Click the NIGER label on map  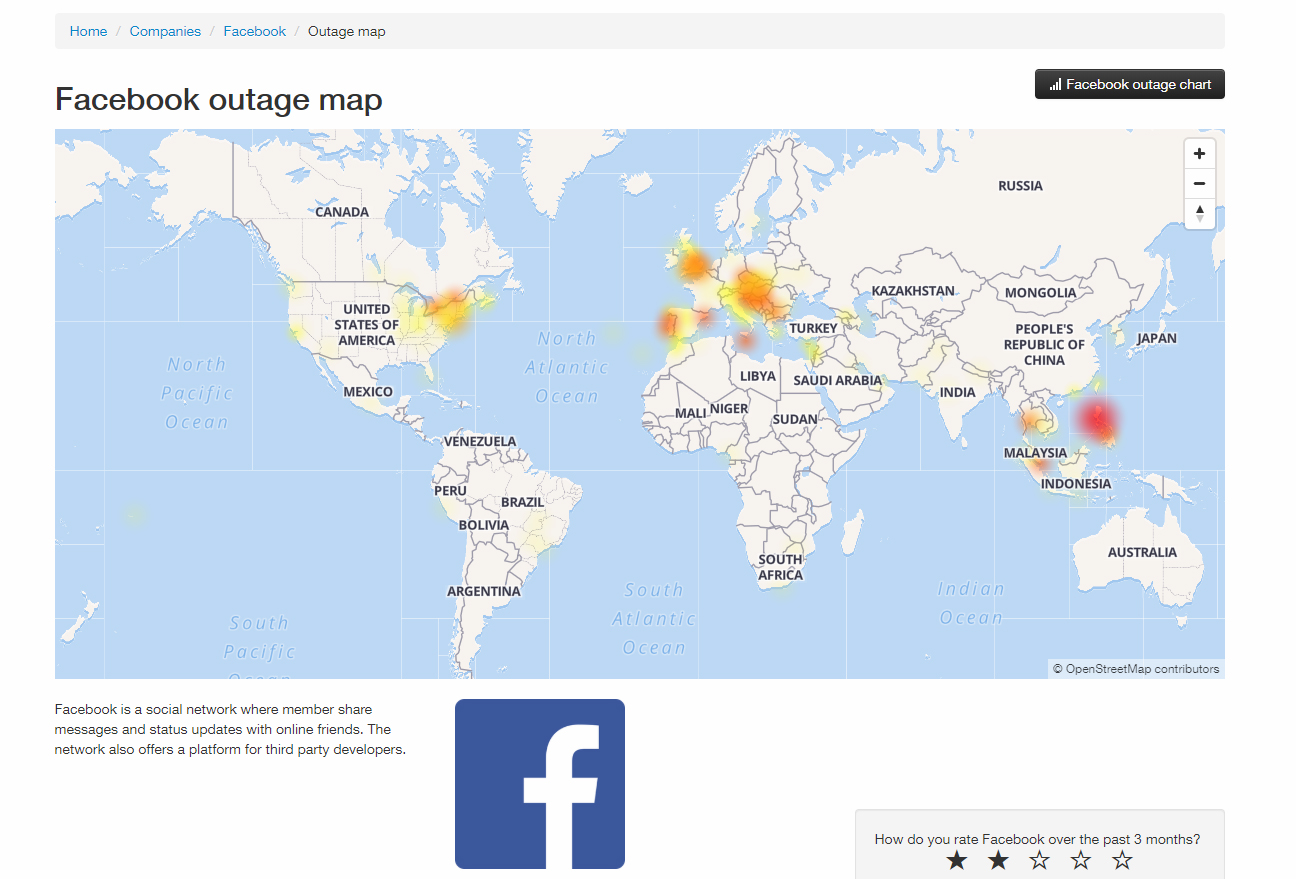729,408
